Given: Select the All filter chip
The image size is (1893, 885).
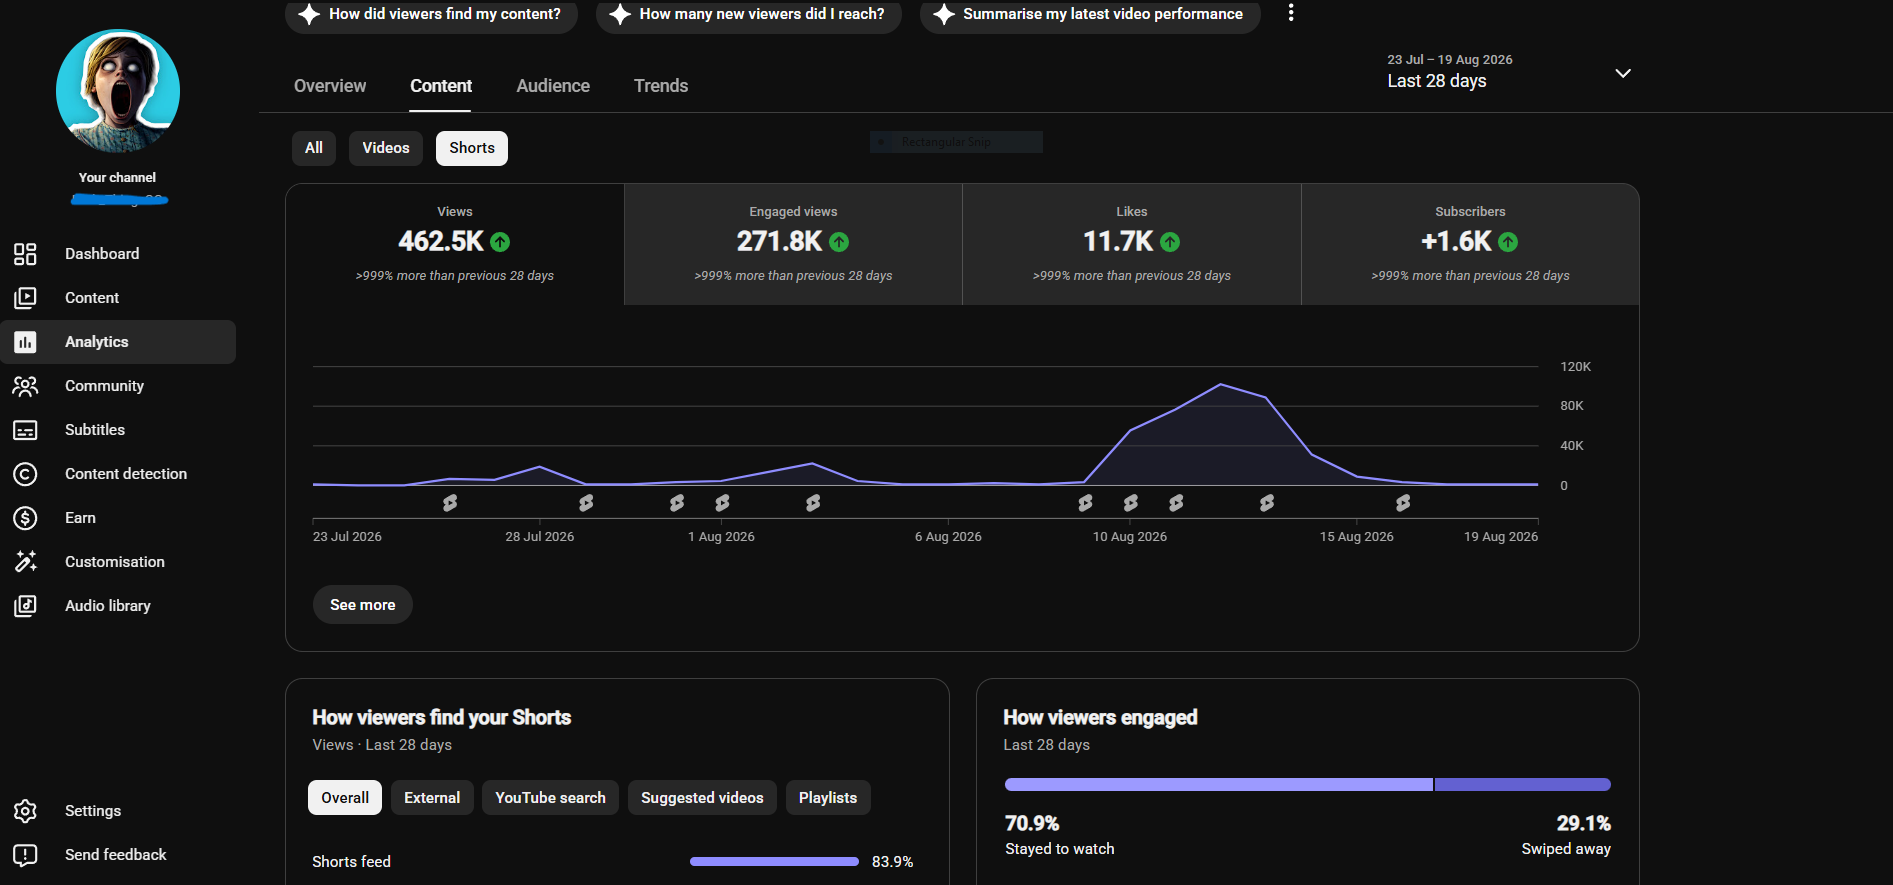Looking at the screenshot, I should [314, 148].
